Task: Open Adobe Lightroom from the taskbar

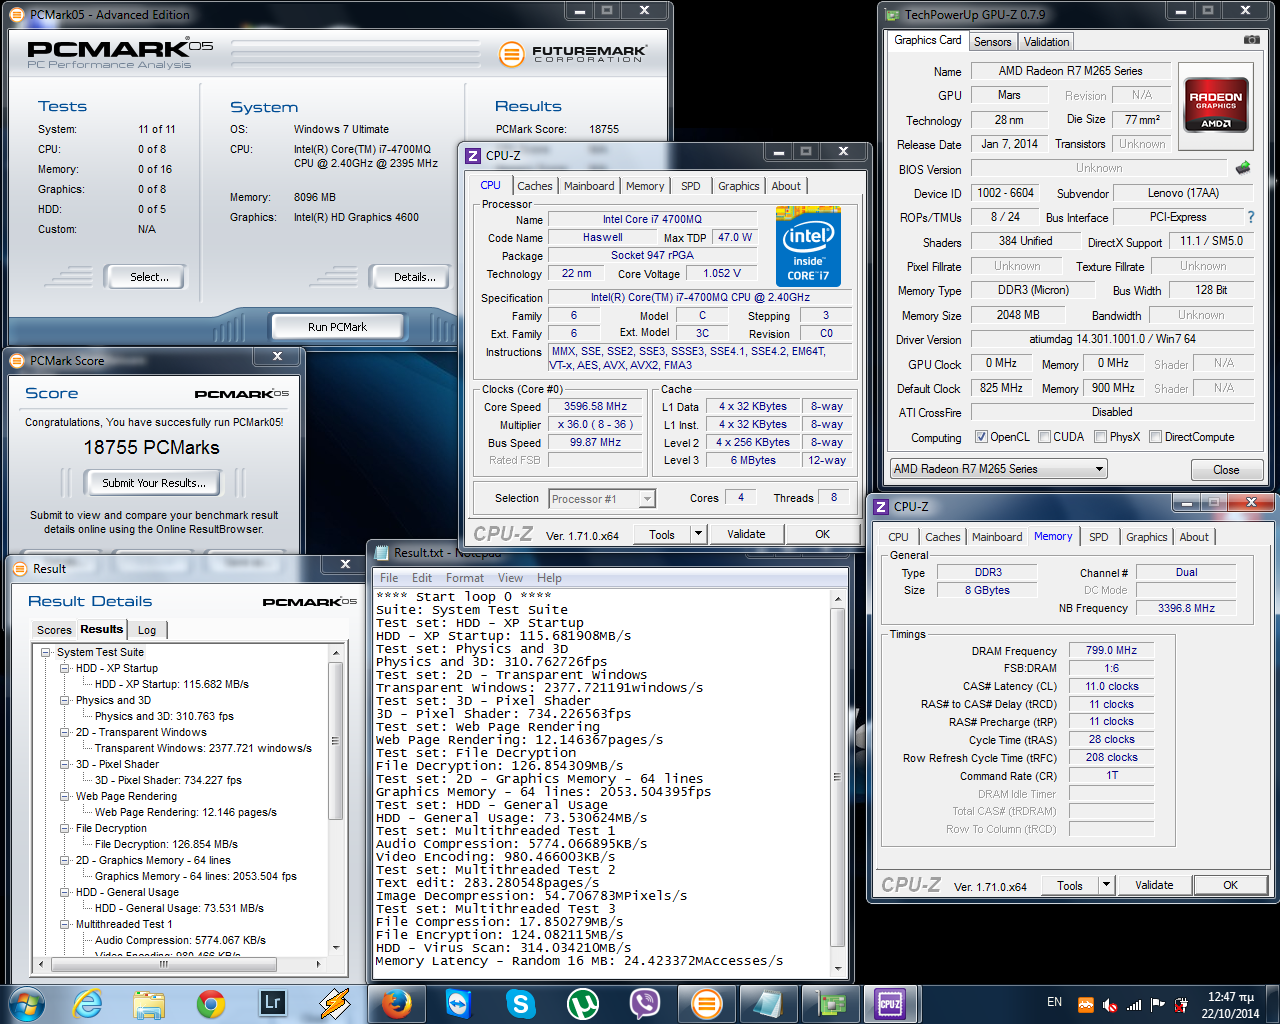Action: click(x=272, y=1002)
